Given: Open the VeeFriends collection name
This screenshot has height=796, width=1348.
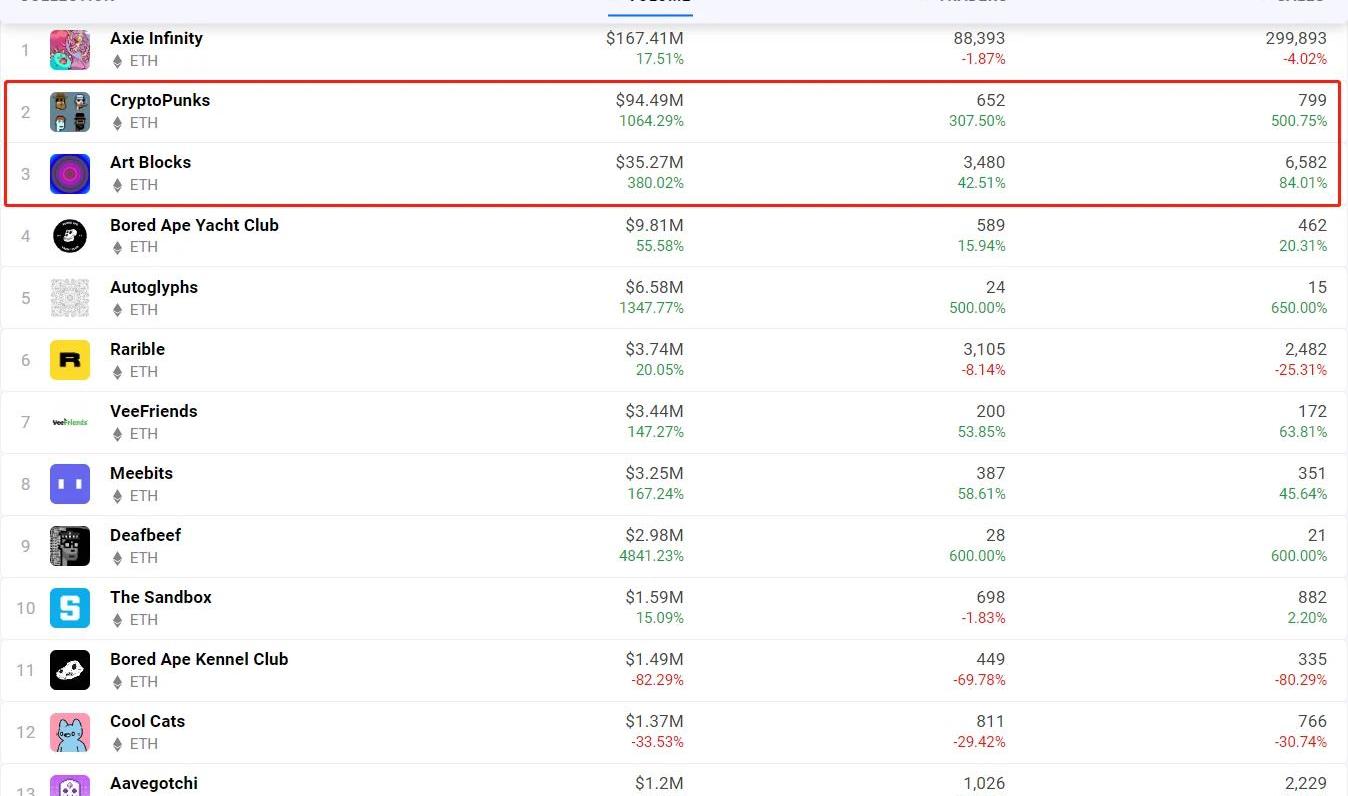Looking at the screenshot, I should [153, 411].
